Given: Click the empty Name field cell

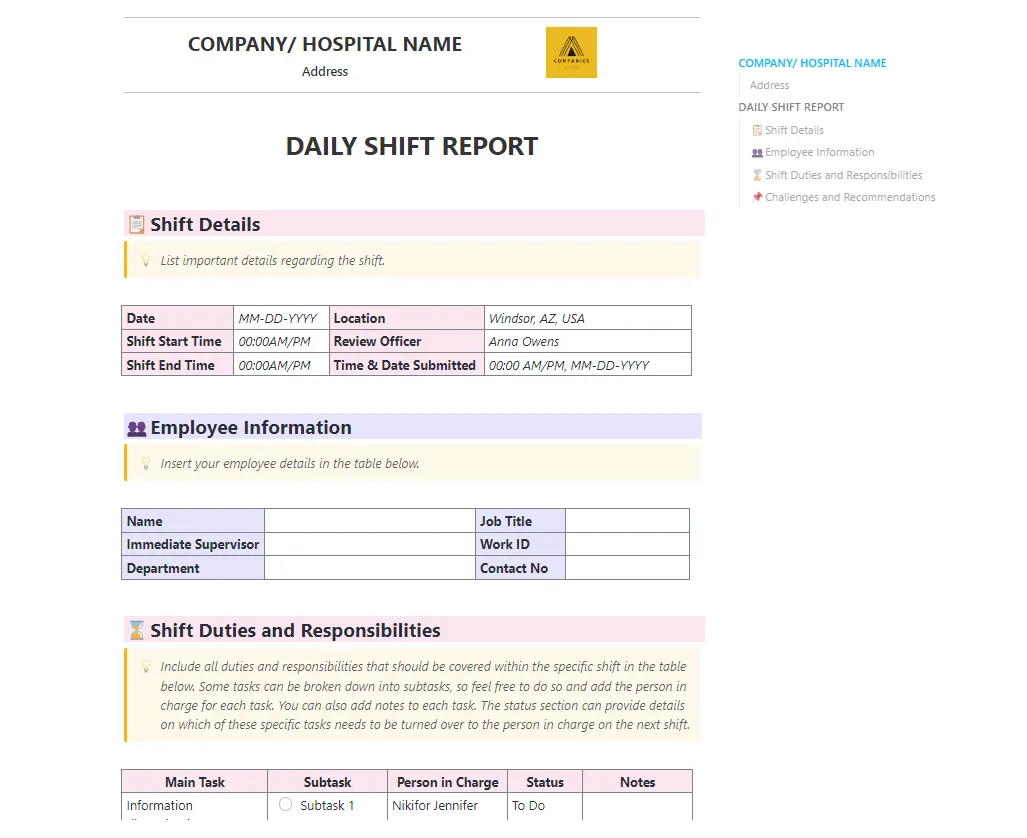Looking at the screenshot, I should pyautogui.click(x=369, y=521).
